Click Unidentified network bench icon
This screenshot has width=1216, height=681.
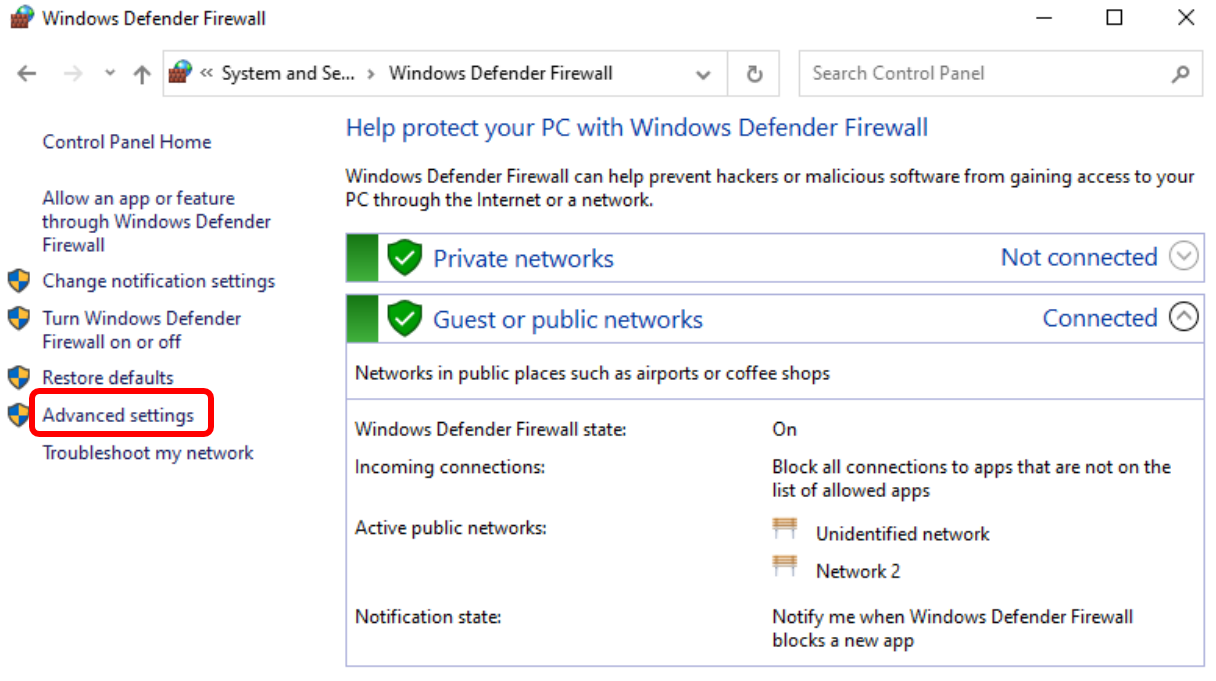[785, 529]
